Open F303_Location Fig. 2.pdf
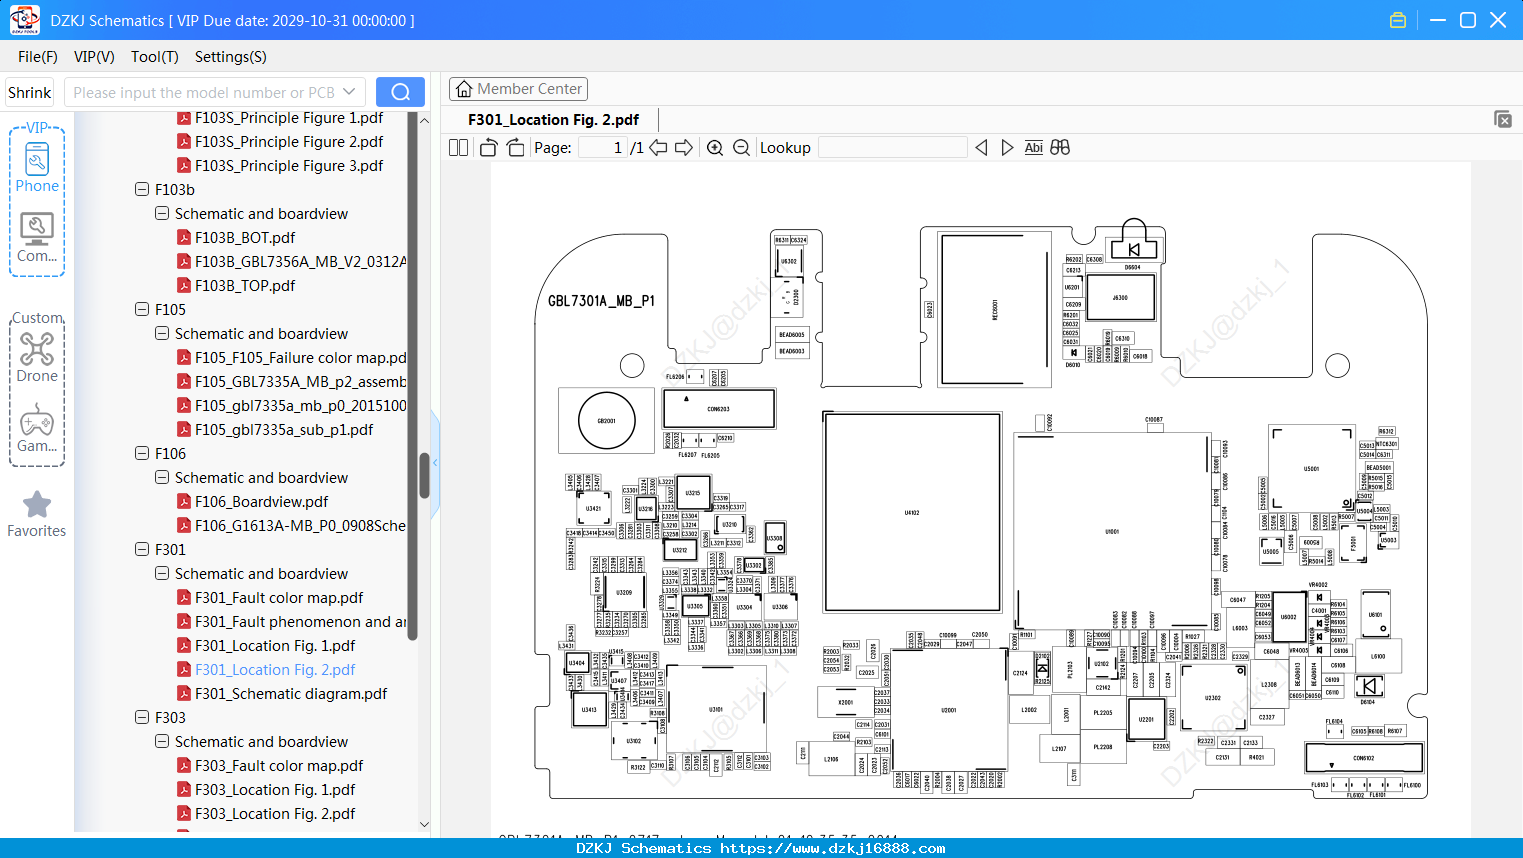This screenshot has height=858, width=1523. pyautogui.click(x=275, y=814)
